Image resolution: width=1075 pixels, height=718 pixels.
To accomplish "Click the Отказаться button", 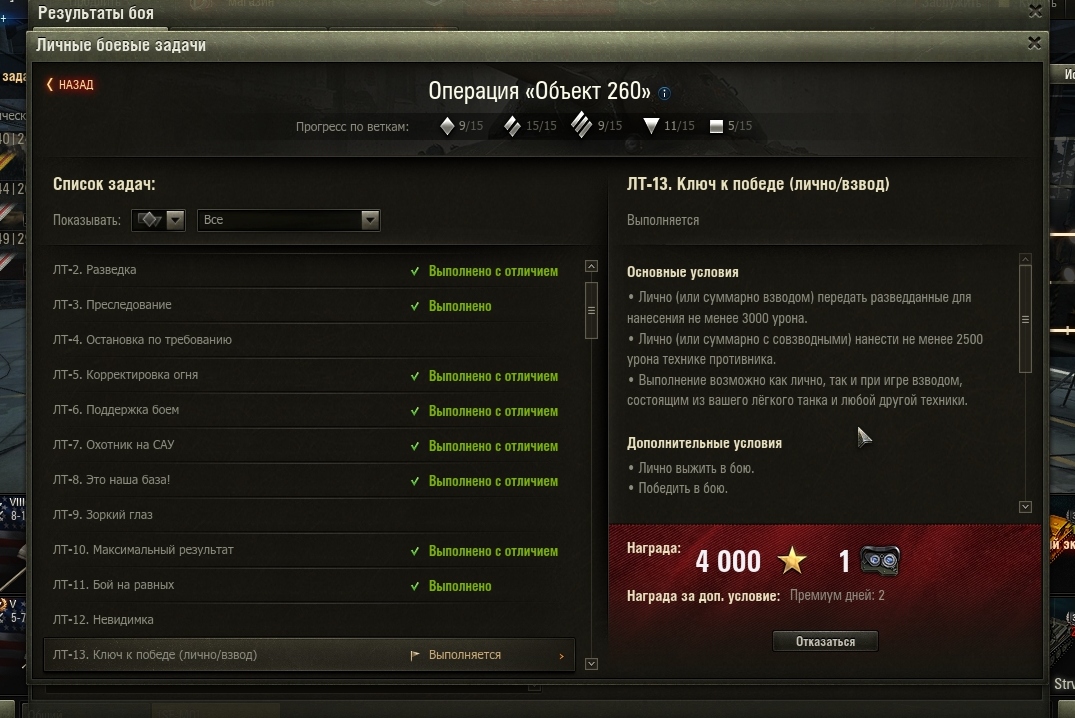I will (x=825, y=642).
